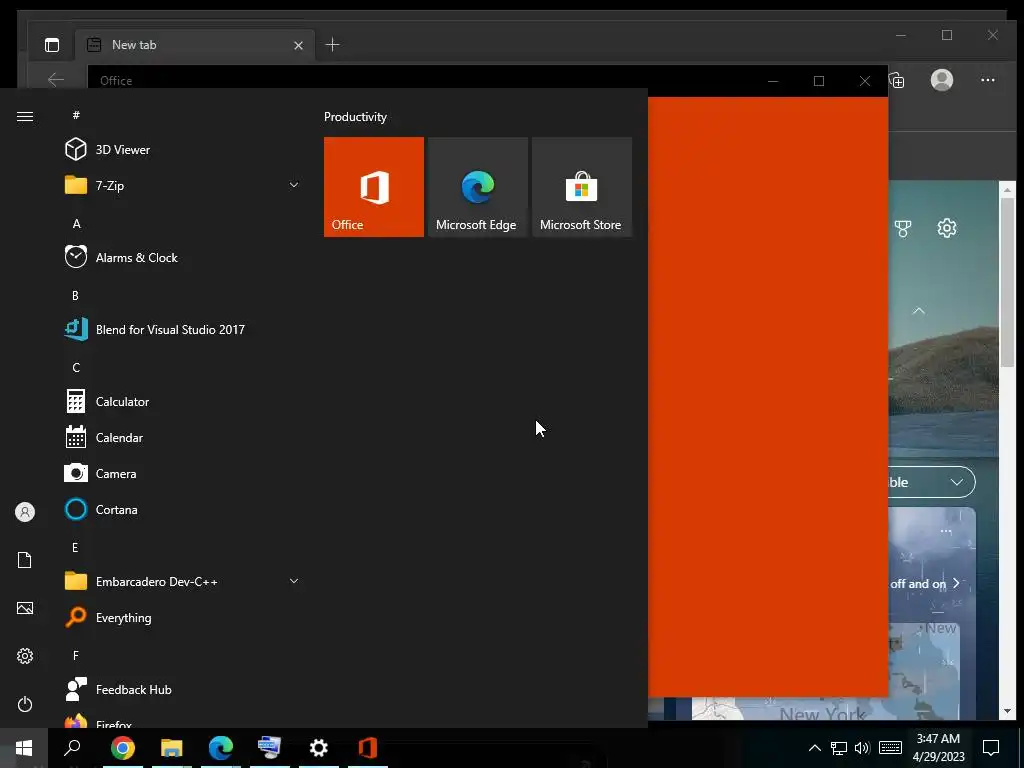The image size is (1024, 768).
Task: Select the letter B section header
Action: (75, 295)
